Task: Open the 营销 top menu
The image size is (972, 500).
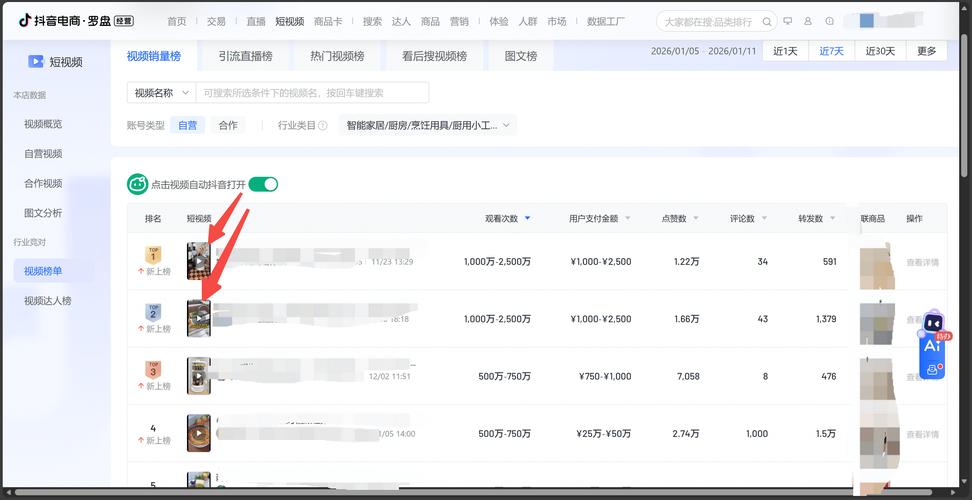Action: pyautogui.click(x=459, y=22)
